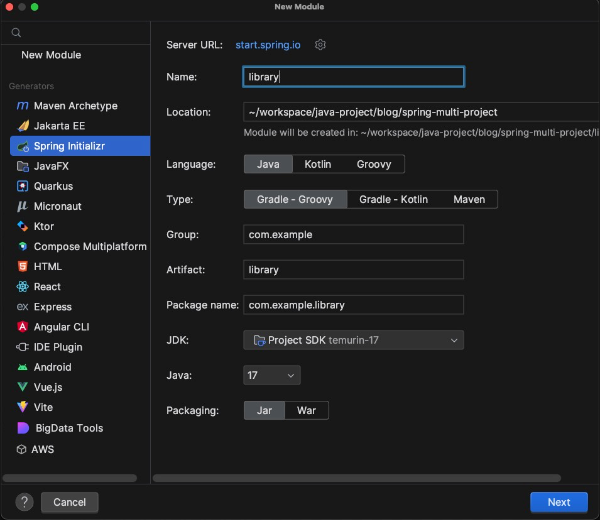Open the JDK Project SDK dropdown
The width and height of the screenshot is (600, 520).
[x=354, y=340]
